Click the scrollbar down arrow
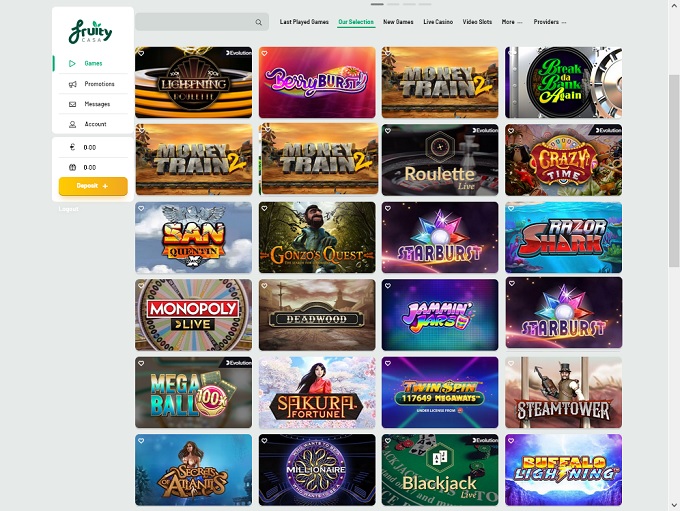Screen dimensions: 680x511 click(674, 505)
